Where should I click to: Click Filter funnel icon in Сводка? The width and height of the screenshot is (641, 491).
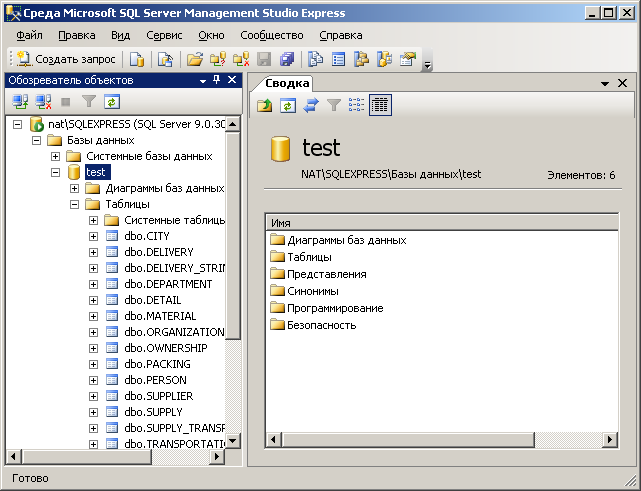click(334, 105)
